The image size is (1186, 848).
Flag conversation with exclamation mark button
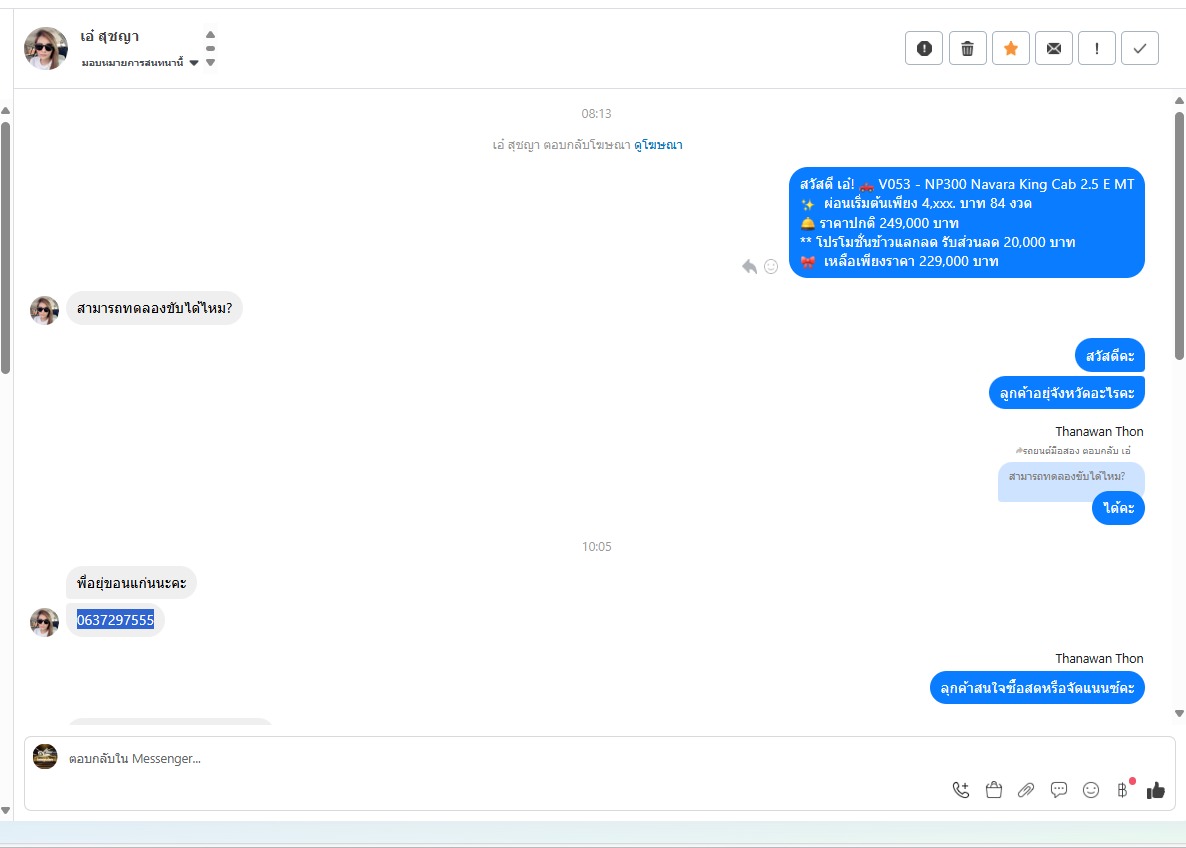pyautogui.click(x=1097, y=48)
